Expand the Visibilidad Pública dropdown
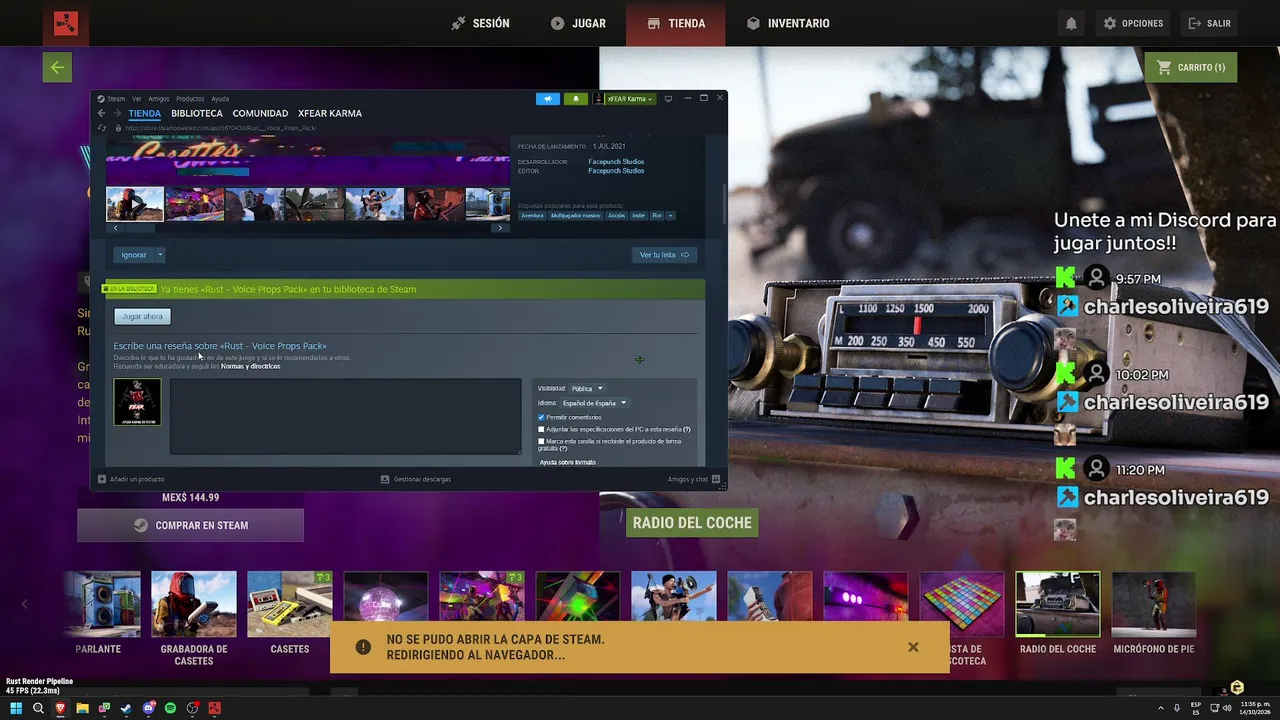 pos(586,388)
